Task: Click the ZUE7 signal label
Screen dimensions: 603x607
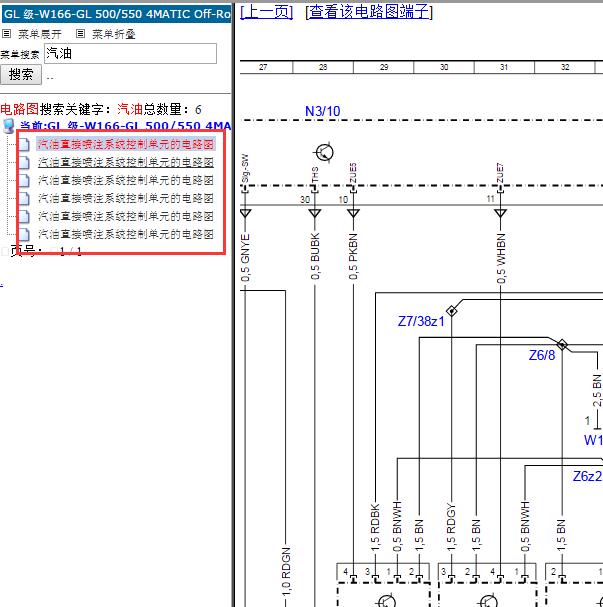Action: [x=500, y=173]
